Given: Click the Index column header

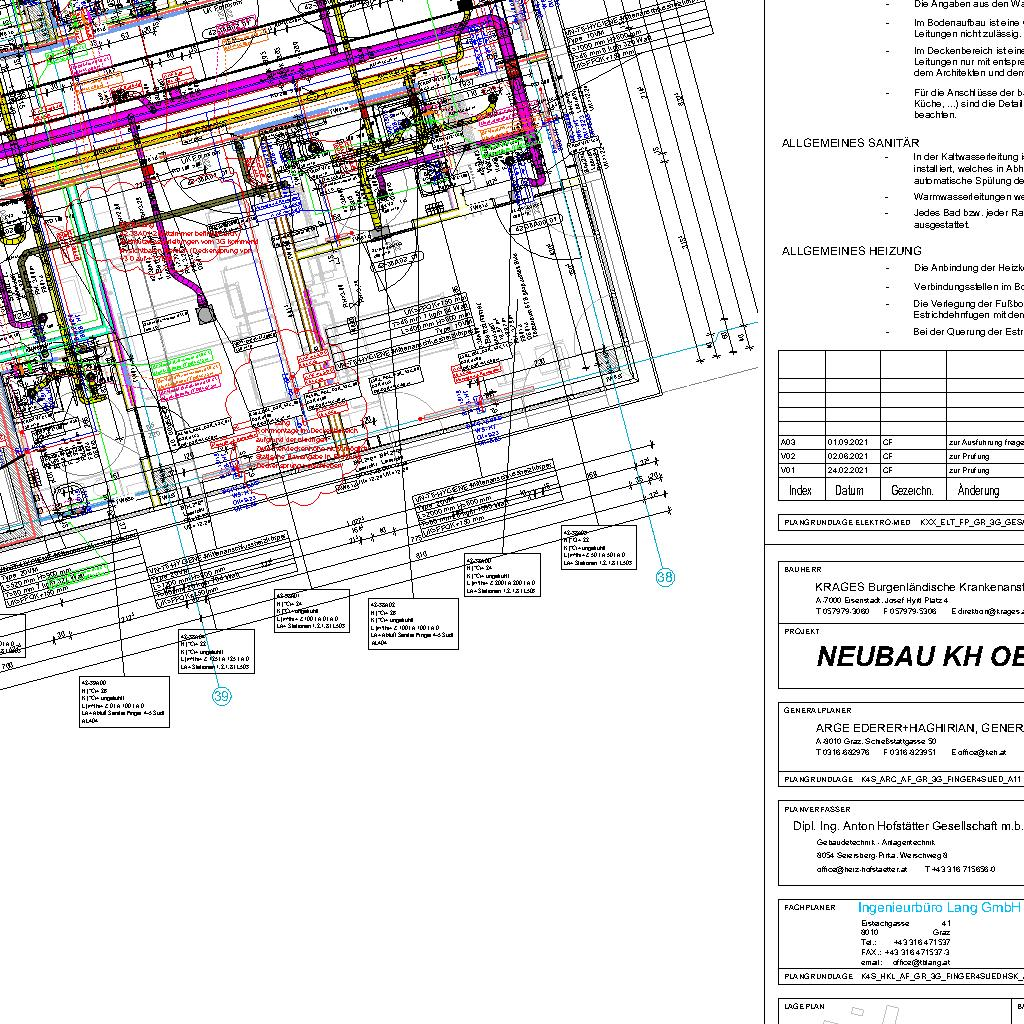Looking at the screenshot, I should click(800, 491).
